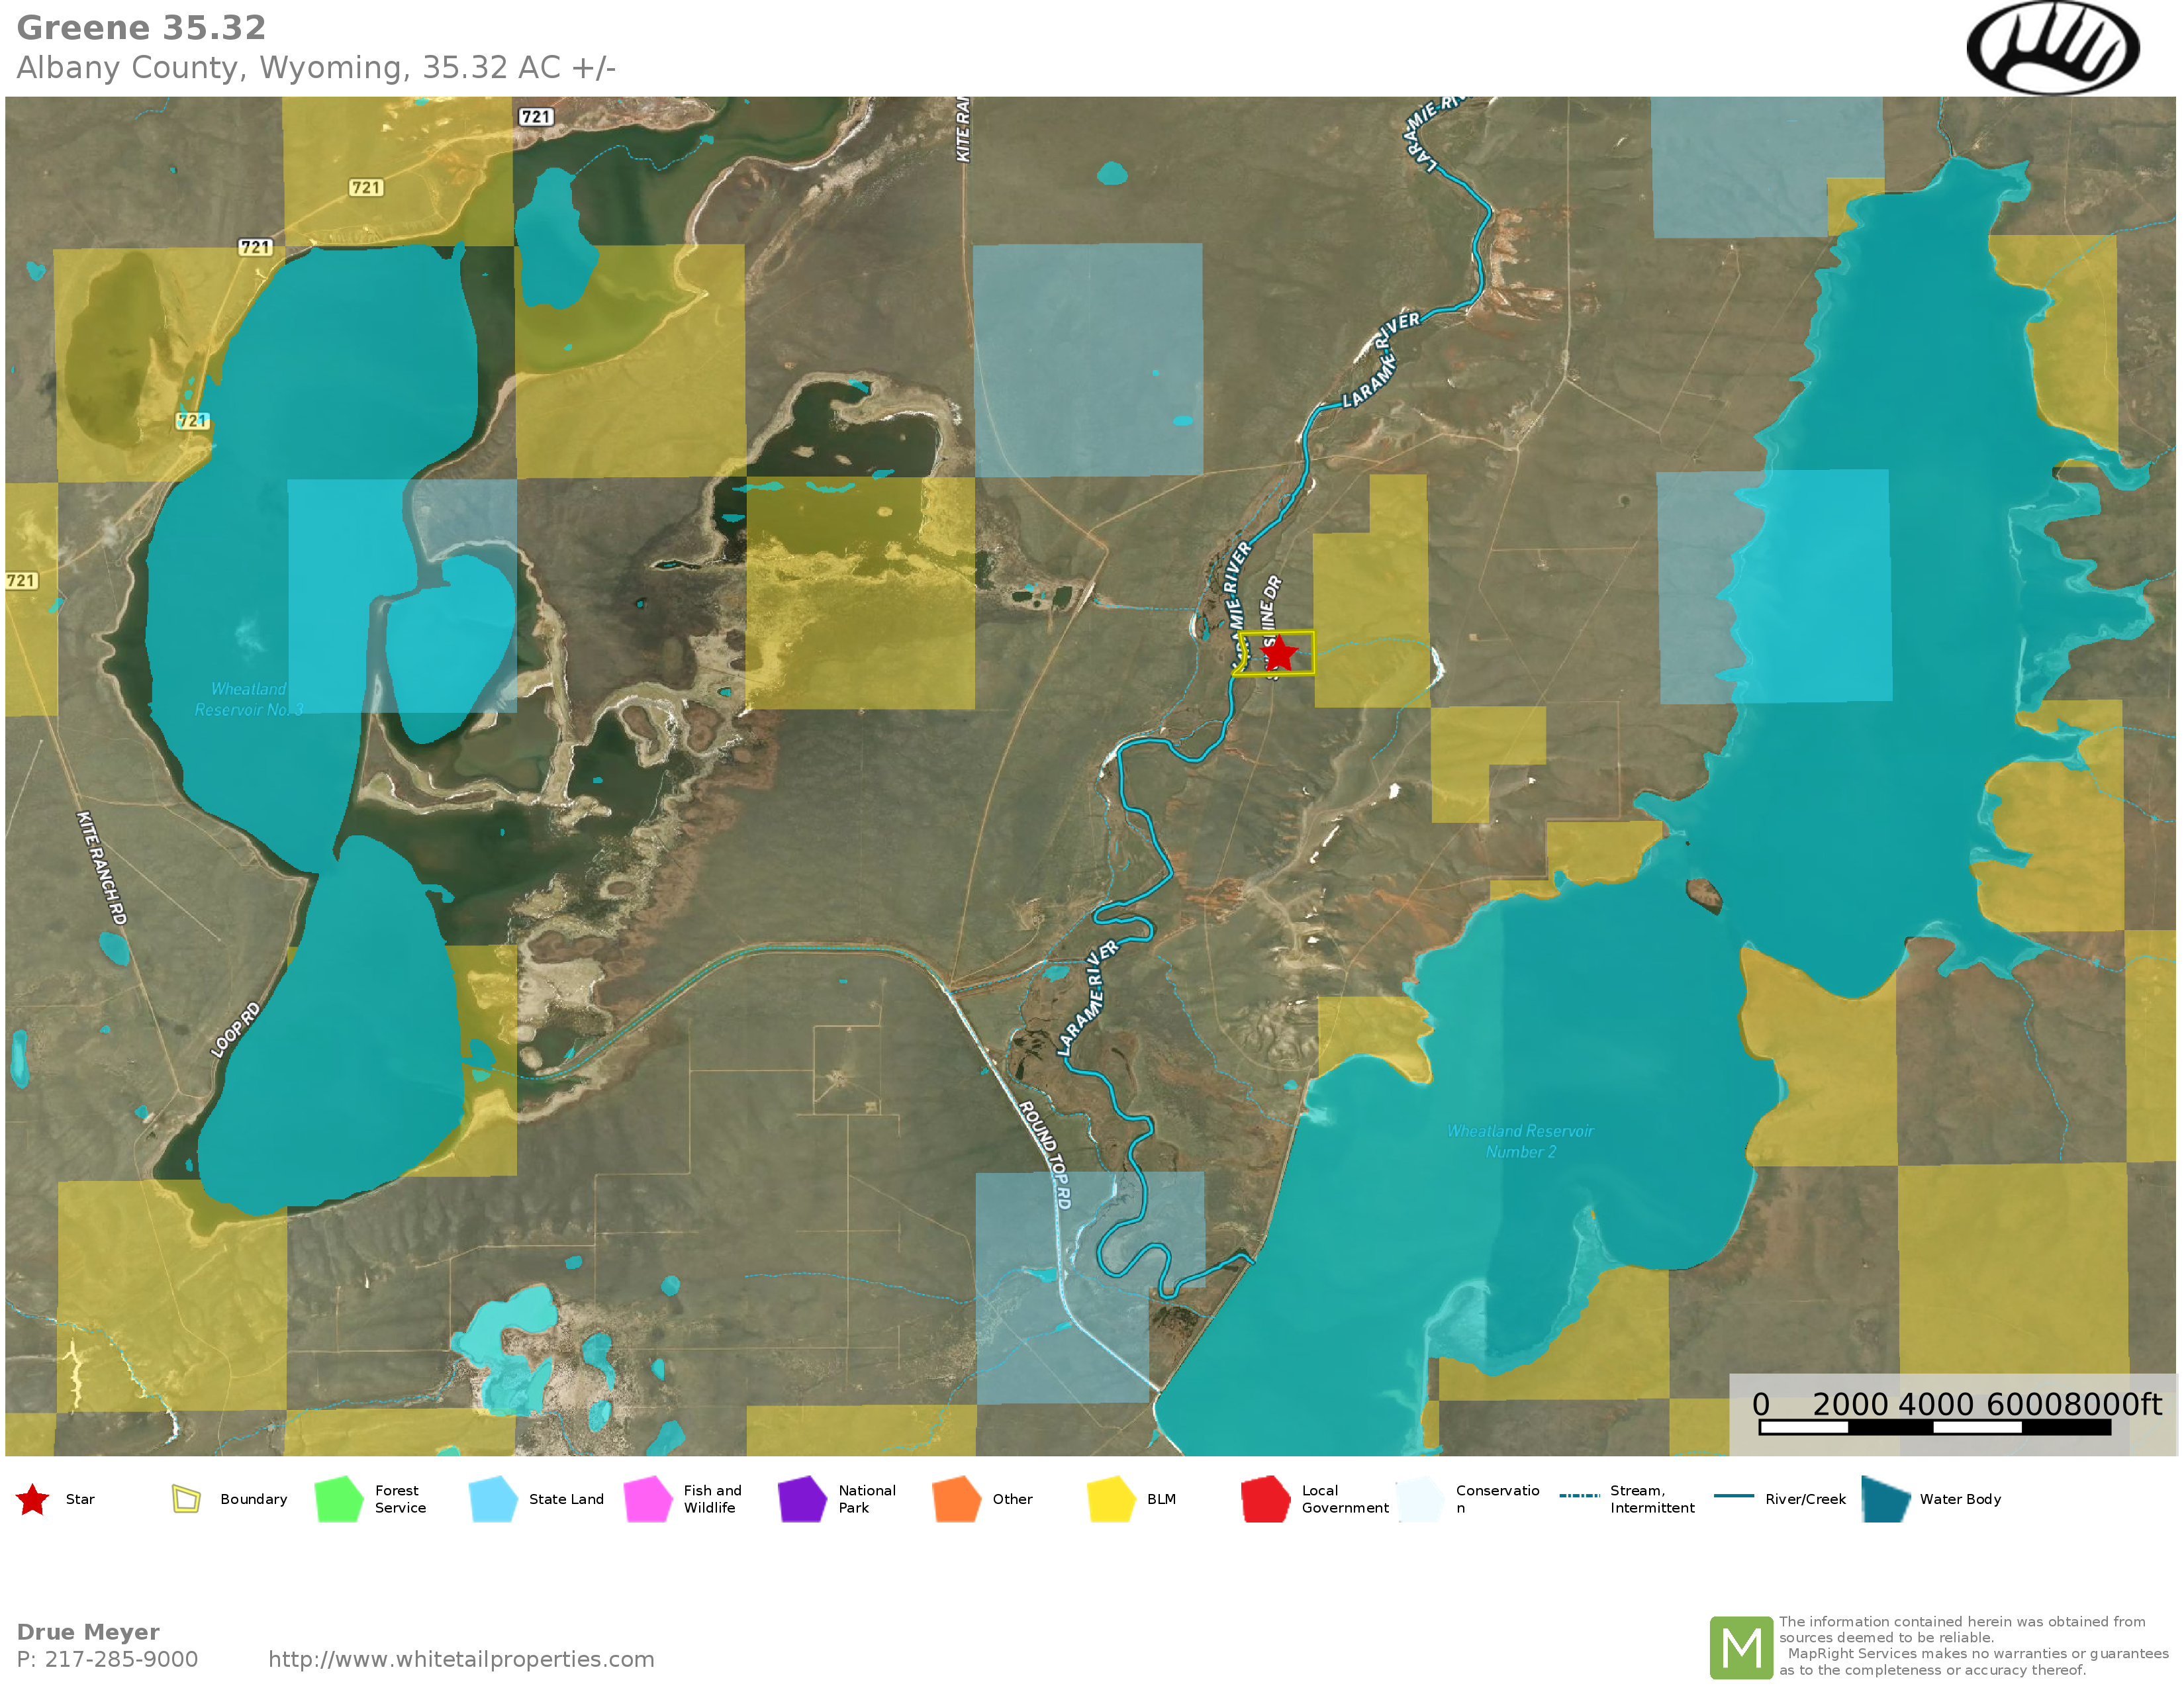Image resolution: width=2184 pixels, height=1688 pixels.
Task: Click the blue State Land legend swatch
Action: click(493, 1499)
